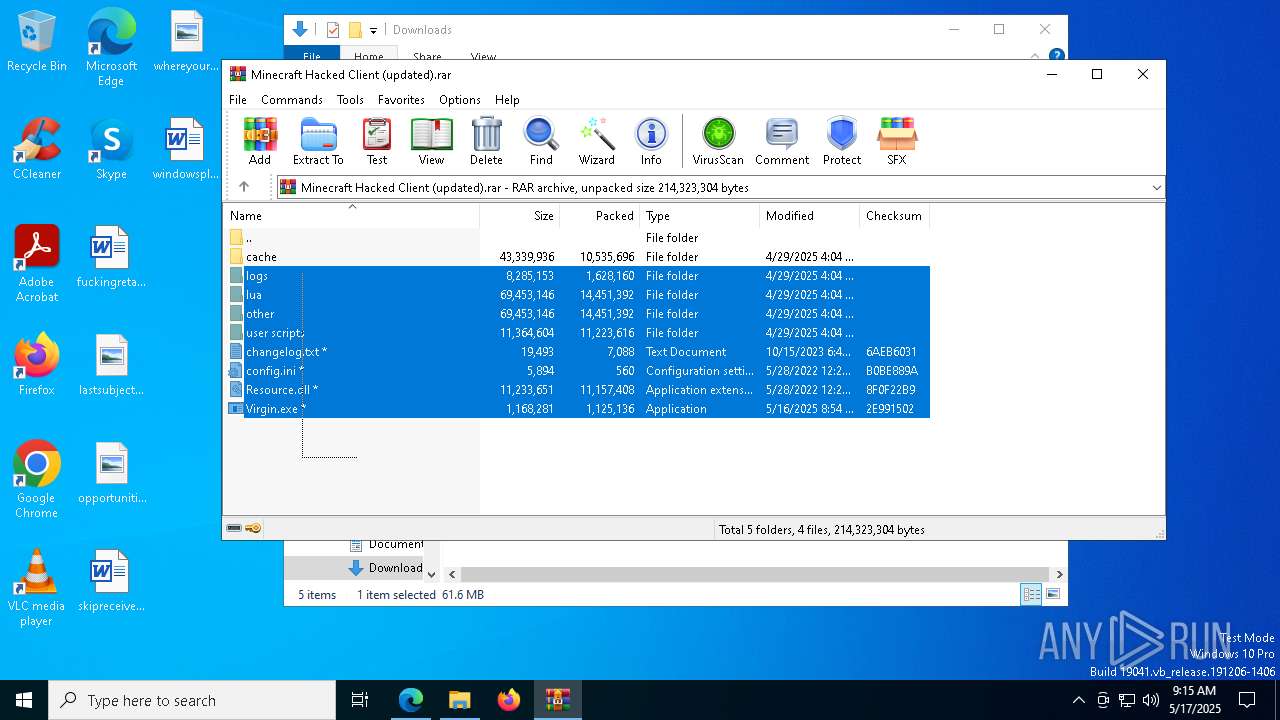Expand the archive path dropdown

coord(1156,187)
